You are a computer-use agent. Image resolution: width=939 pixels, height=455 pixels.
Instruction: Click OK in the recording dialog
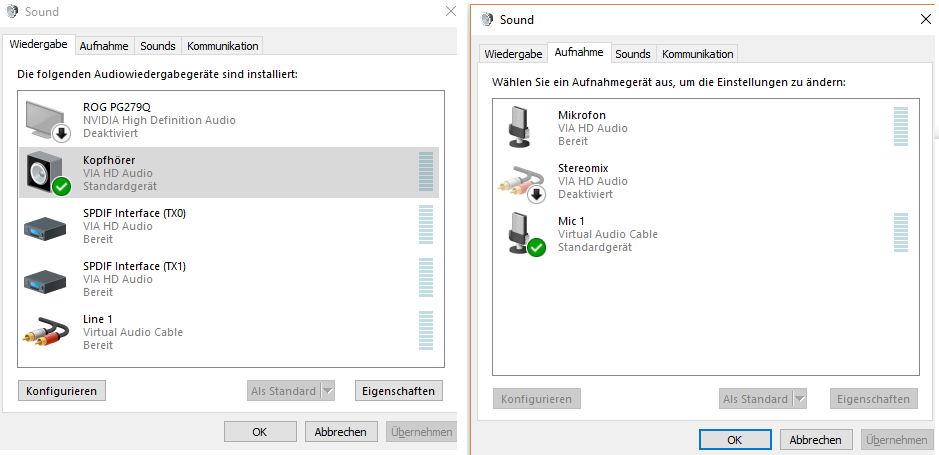735,440
